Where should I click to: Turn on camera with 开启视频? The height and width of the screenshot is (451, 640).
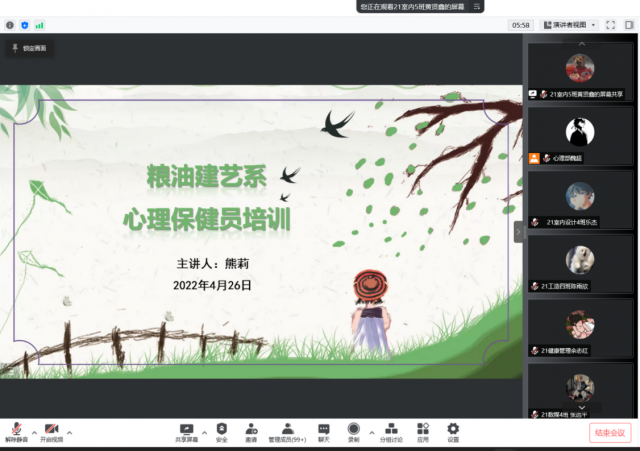(x=51, y=431)
